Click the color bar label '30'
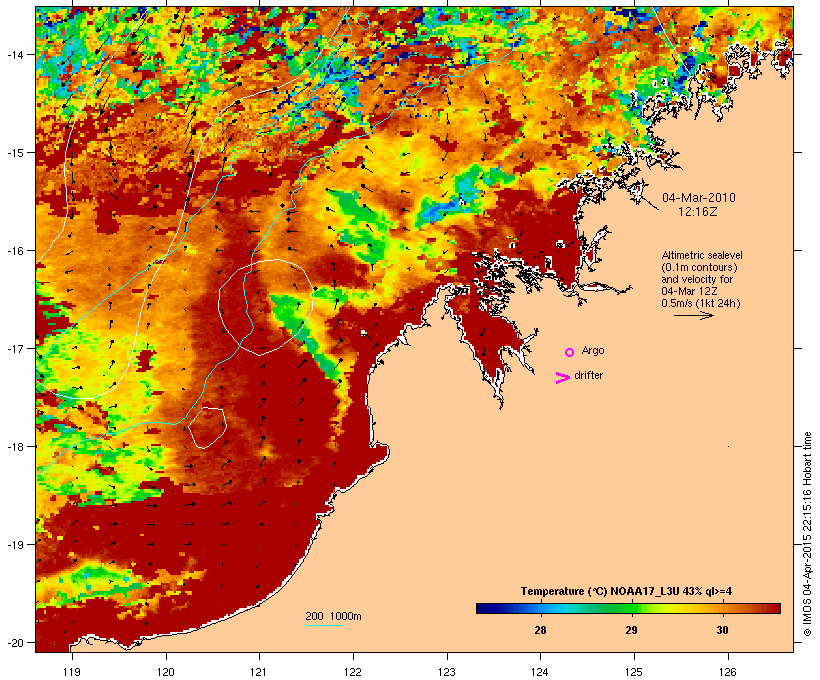The height and width of the screenshot is (680, 820). point(722,630)
